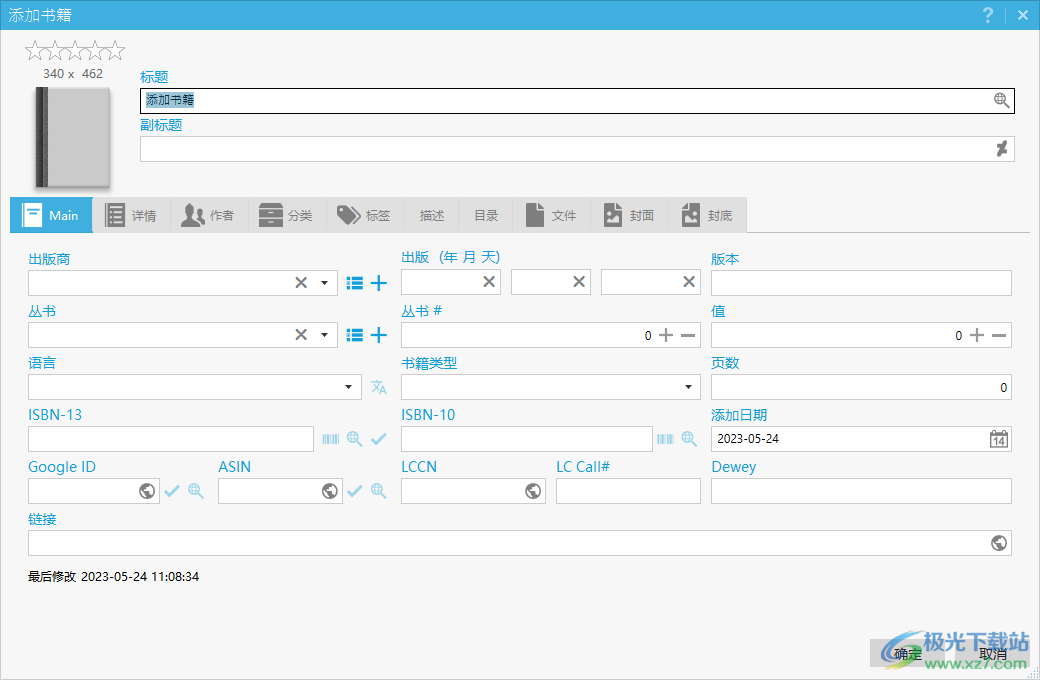Click the book cover thumbnail
1040x680 pixels.
pos(72,137)
